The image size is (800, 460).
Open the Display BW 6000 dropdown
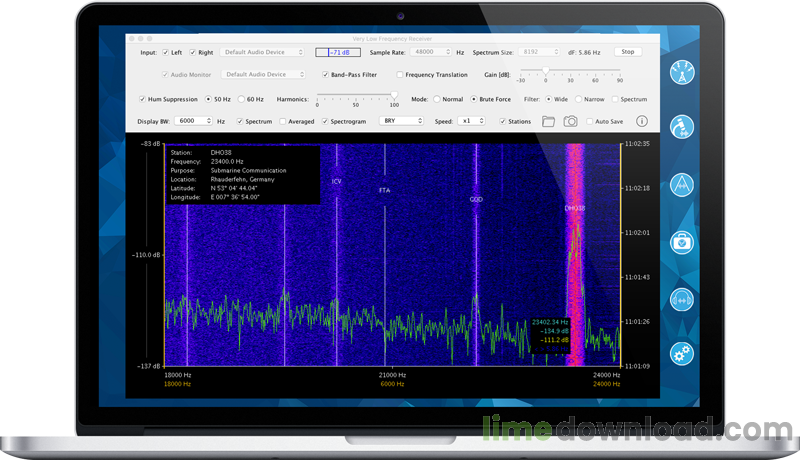coord(193,121)
